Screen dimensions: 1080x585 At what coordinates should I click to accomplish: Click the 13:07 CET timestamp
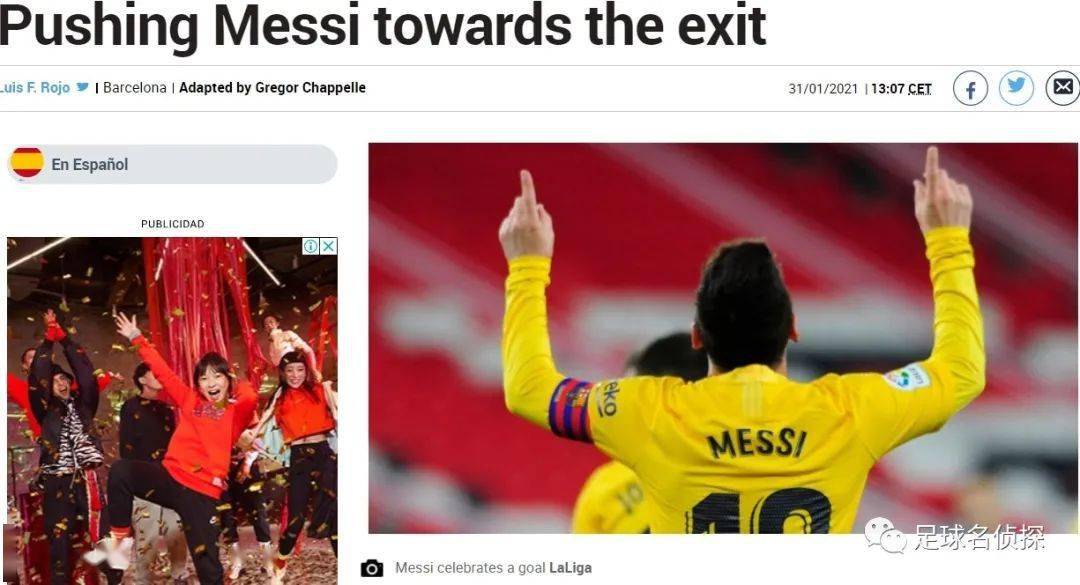[x=901, y=89]
